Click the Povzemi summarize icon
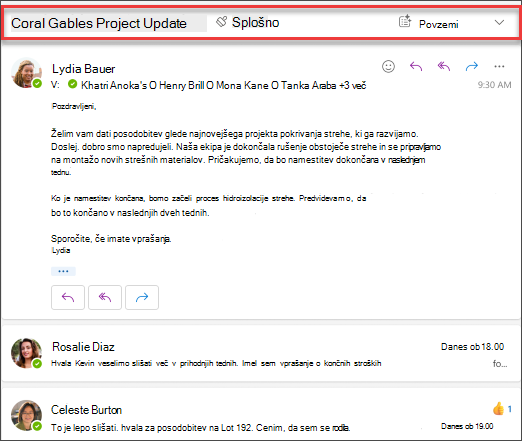The height and width of the screenshot is (441, 522). click(x=405, y=21)
